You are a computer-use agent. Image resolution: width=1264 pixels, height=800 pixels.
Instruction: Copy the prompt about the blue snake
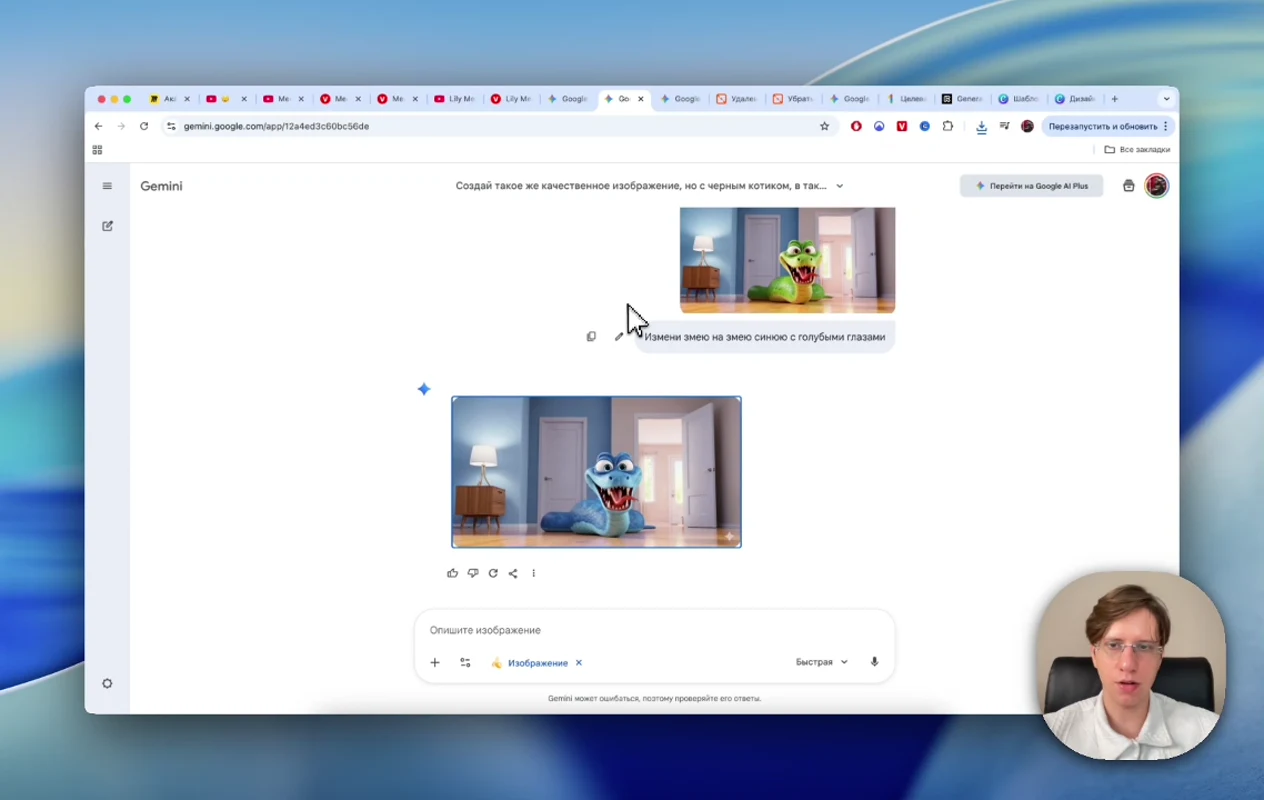tap(591, 337)
